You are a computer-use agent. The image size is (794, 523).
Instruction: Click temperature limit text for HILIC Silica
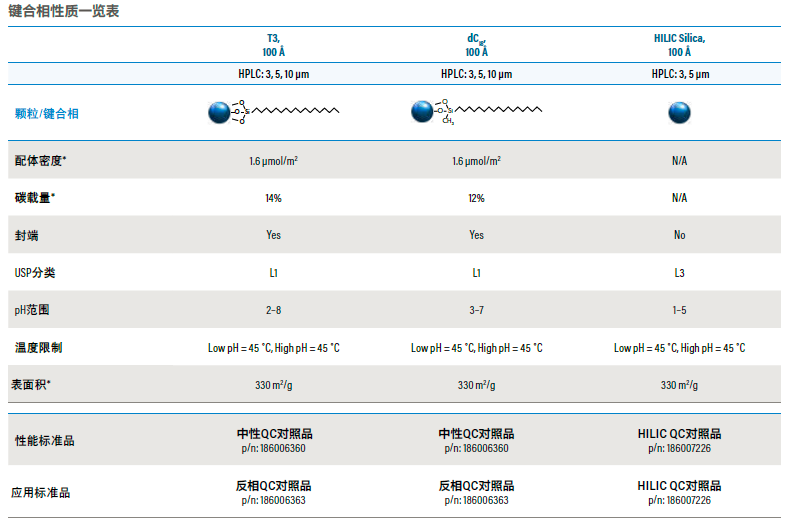pos(680,348)
